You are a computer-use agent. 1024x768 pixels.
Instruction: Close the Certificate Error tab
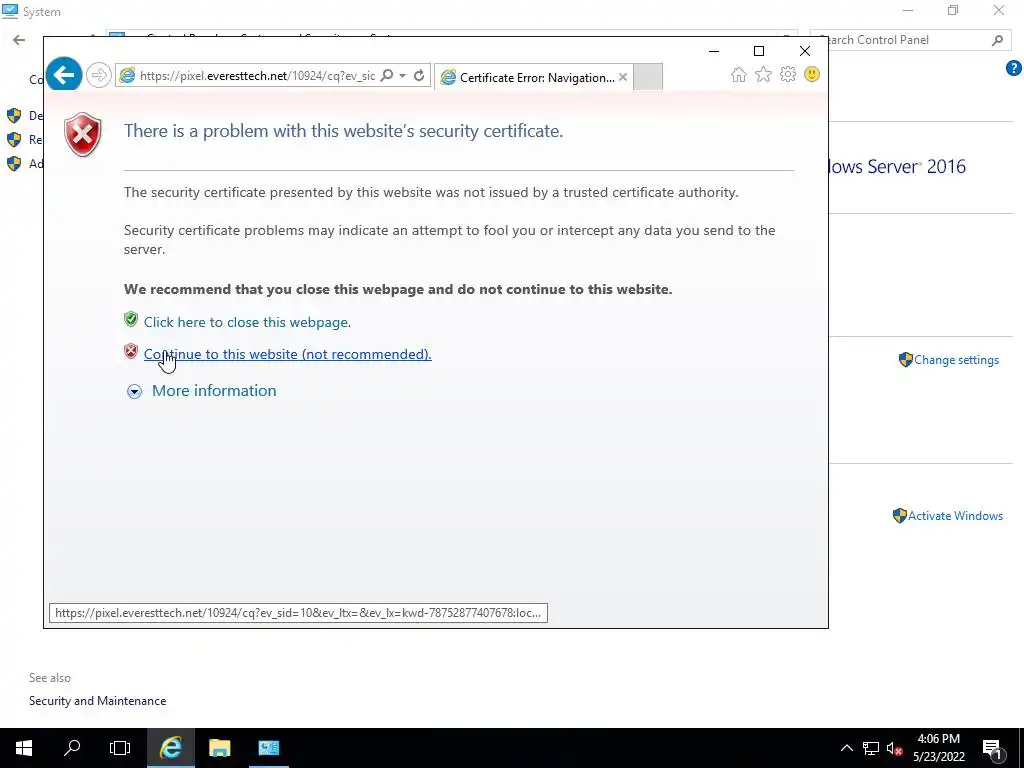[x=623, y=77]
